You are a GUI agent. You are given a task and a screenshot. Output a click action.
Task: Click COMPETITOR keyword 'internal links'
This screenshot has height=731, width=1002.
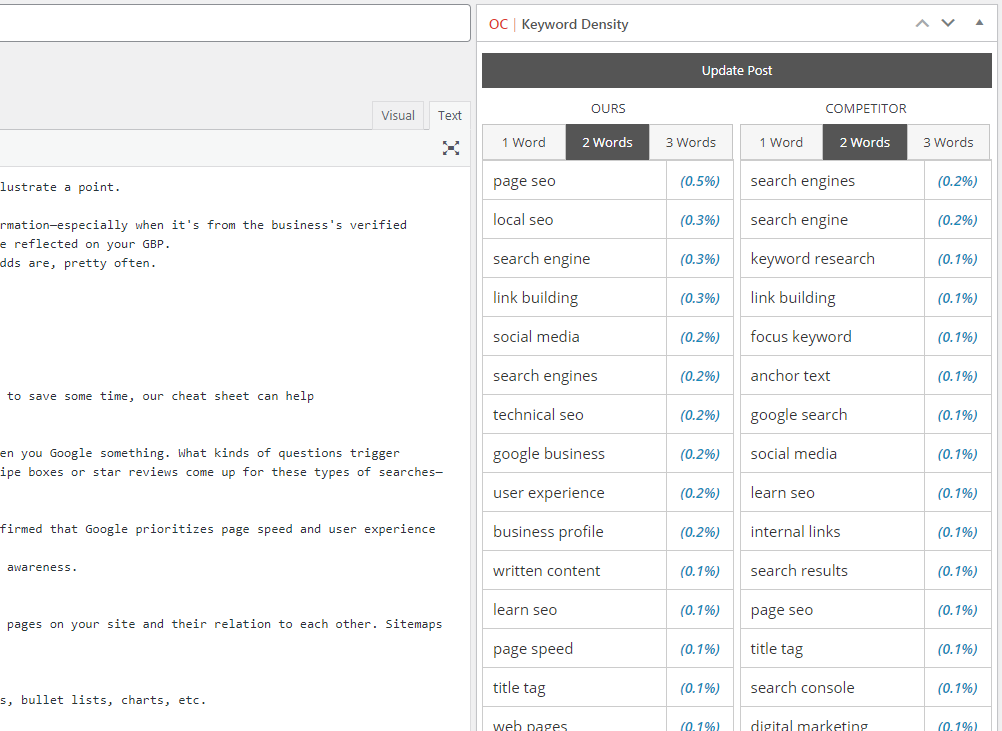coord(795,532)
